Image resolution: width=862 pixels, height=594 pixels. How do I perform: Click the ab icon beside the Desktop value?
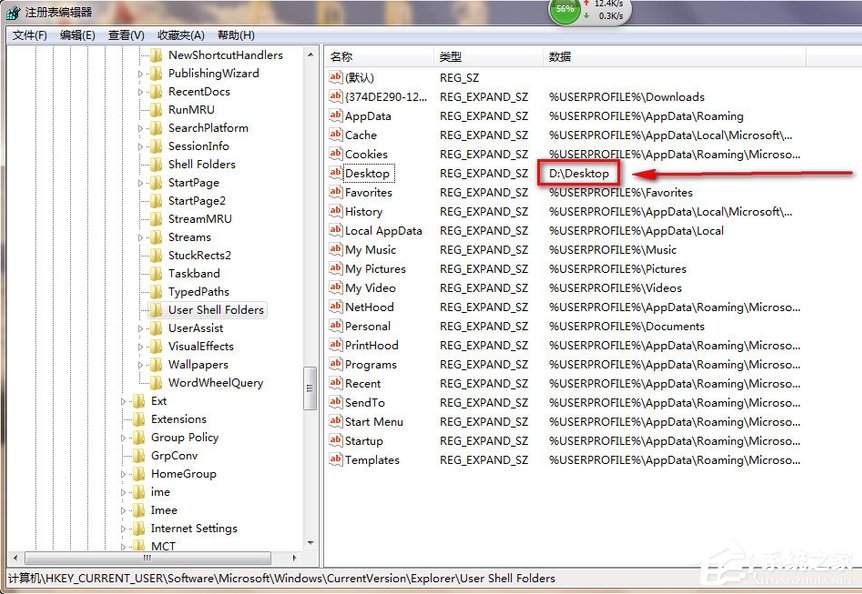click(335, 173)
